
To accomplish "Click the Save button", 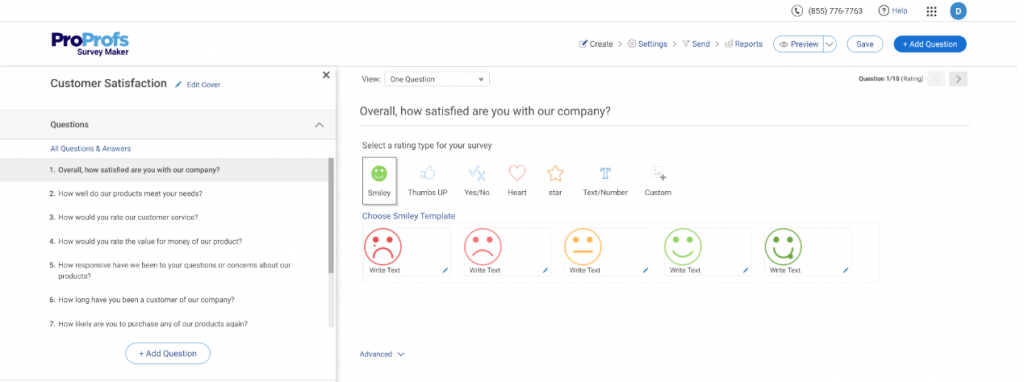I will [865, 44].
